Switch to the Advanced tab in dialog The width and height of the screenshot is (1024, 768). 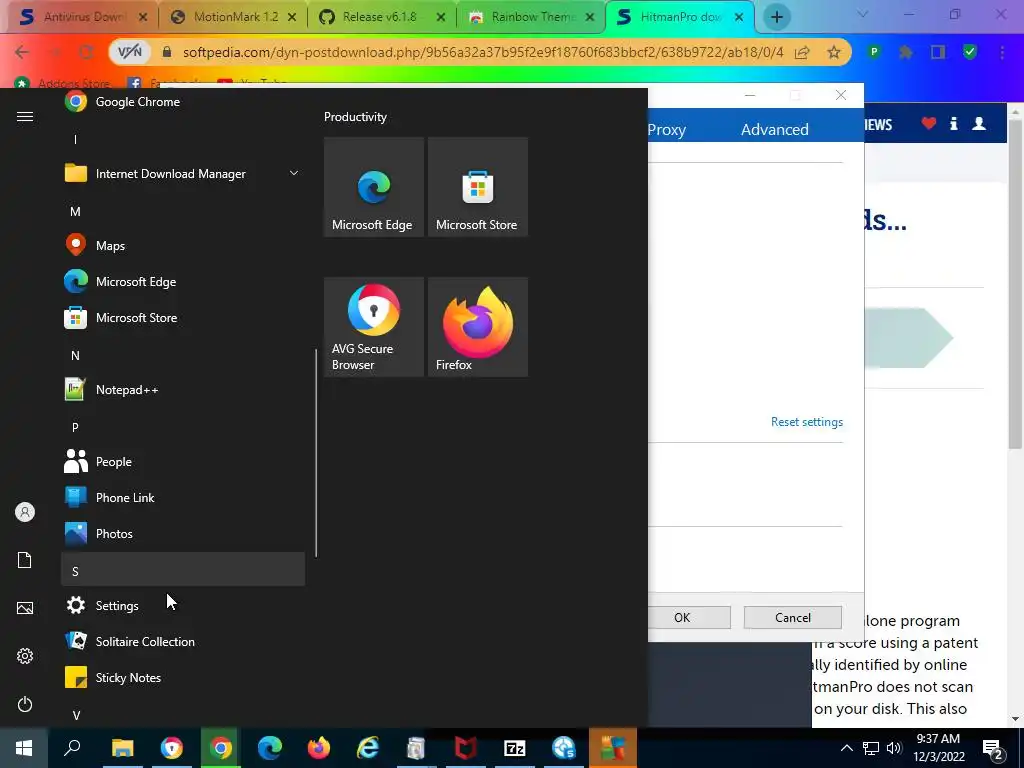pos(775,129)
